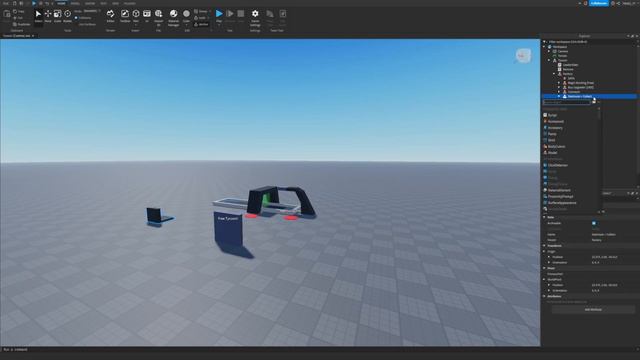Open the Terrain Editor

(x=110, y=16)
